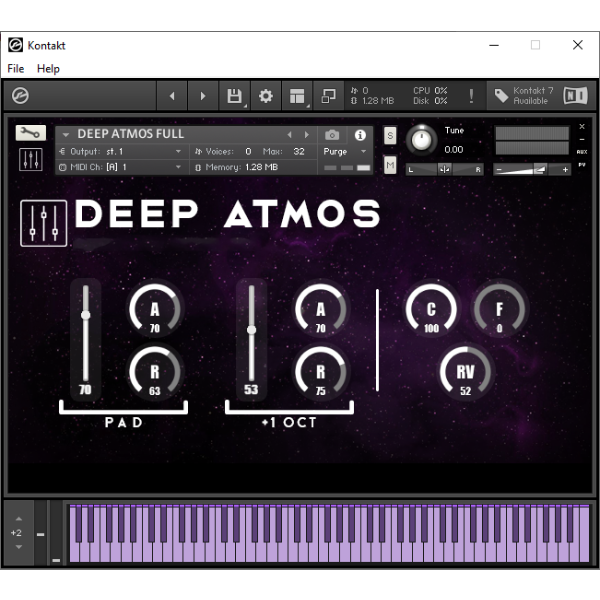This screenshot has width=600, height=600.
Task: Click the PAD Release knob R 63
Action: pyautogui.click(x=155, y=372)
